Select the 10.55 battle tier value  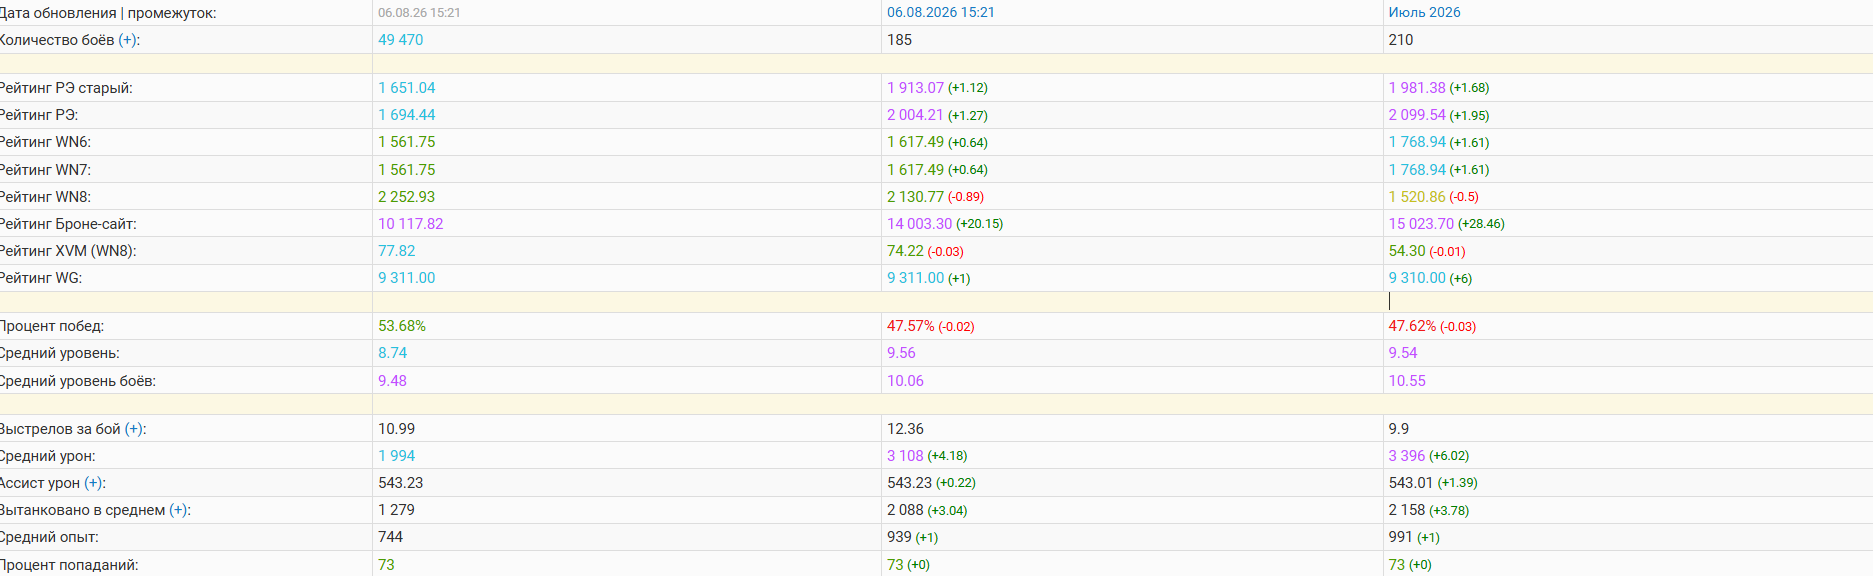(1407, 381)
